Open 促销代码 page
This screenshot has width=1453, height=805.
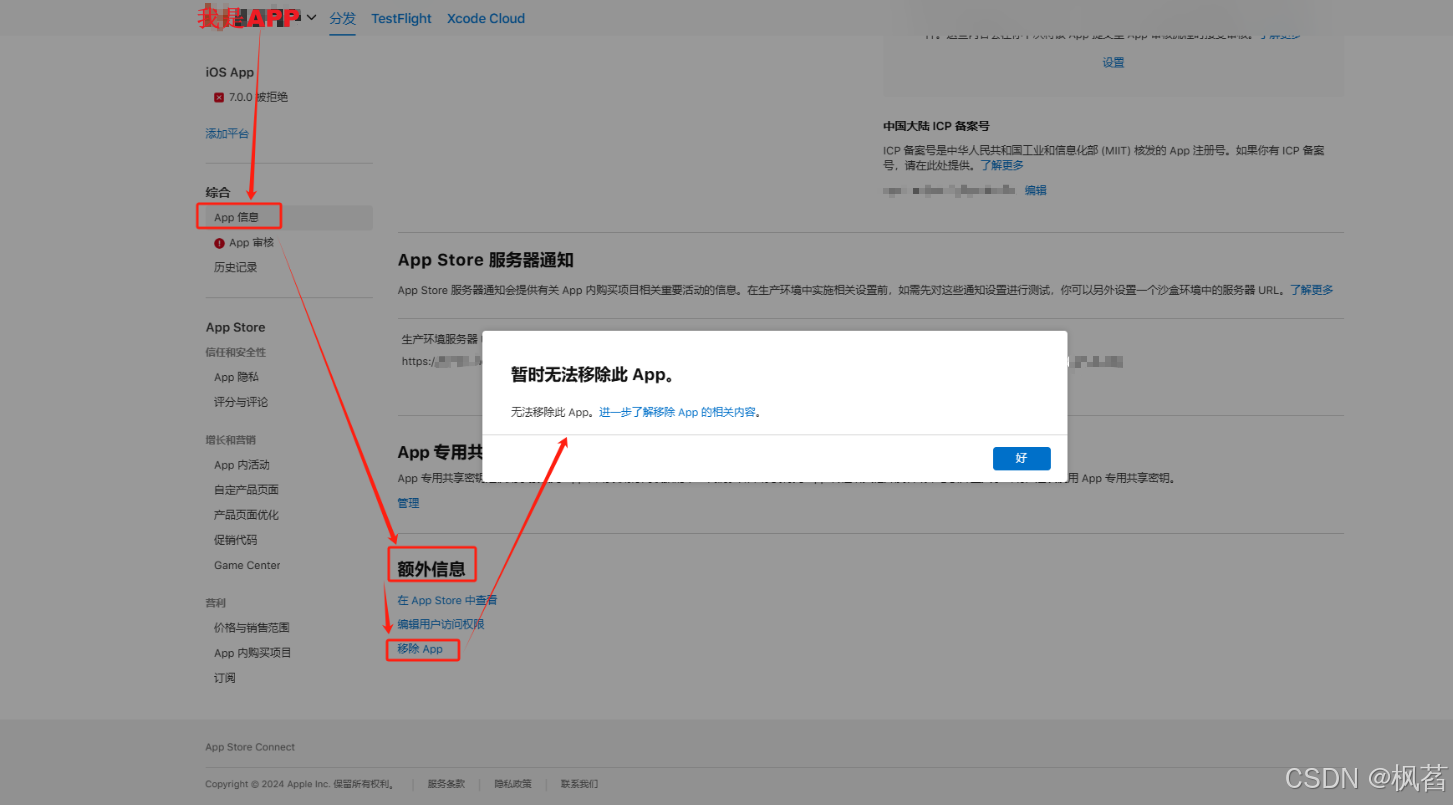pos(235,540)
